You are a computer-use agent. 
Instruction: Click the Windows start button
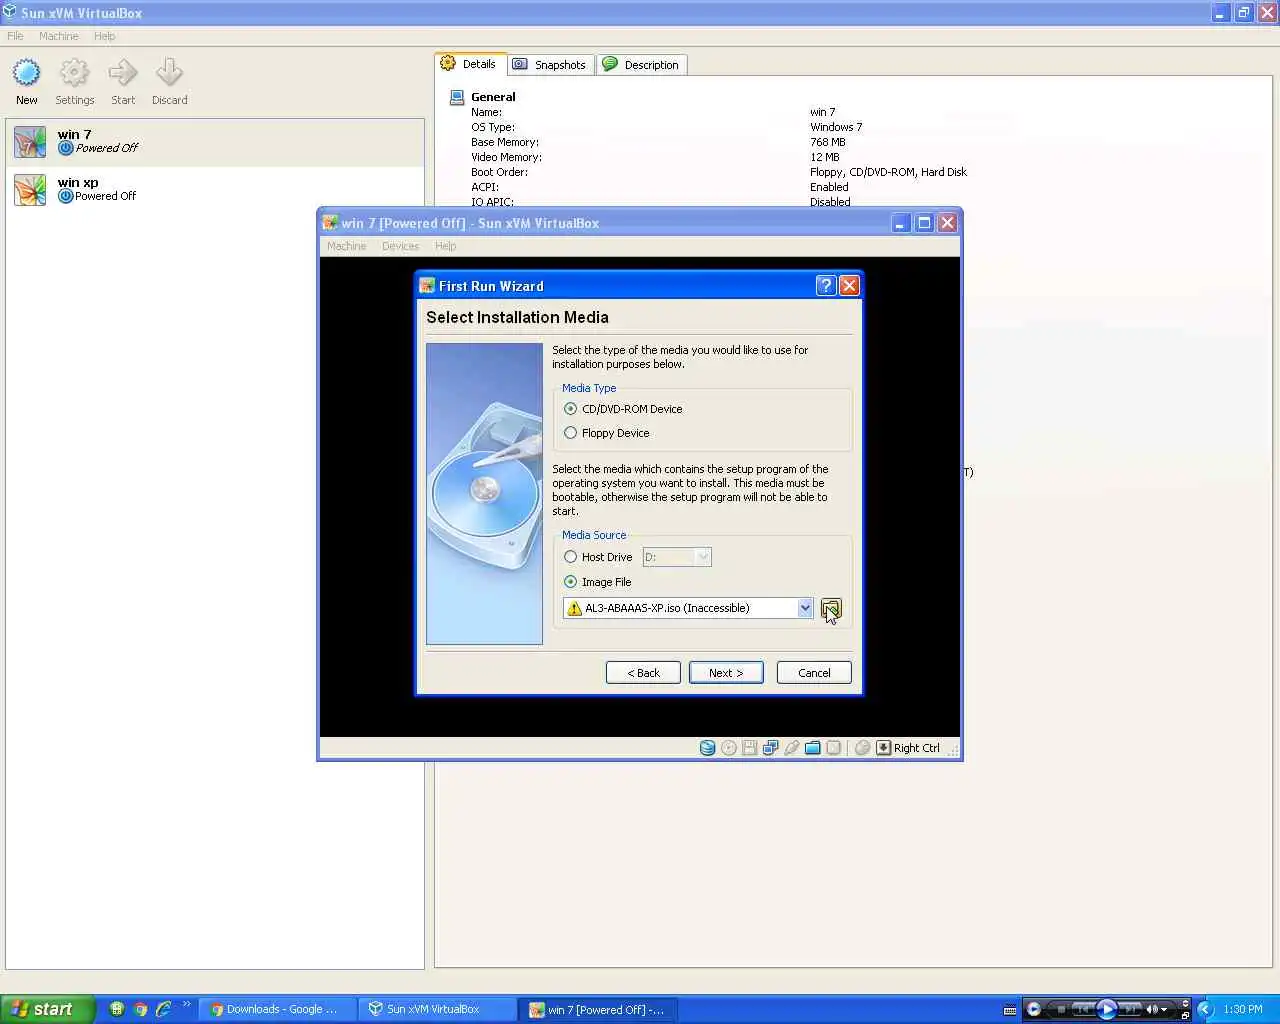[47, 1009]
